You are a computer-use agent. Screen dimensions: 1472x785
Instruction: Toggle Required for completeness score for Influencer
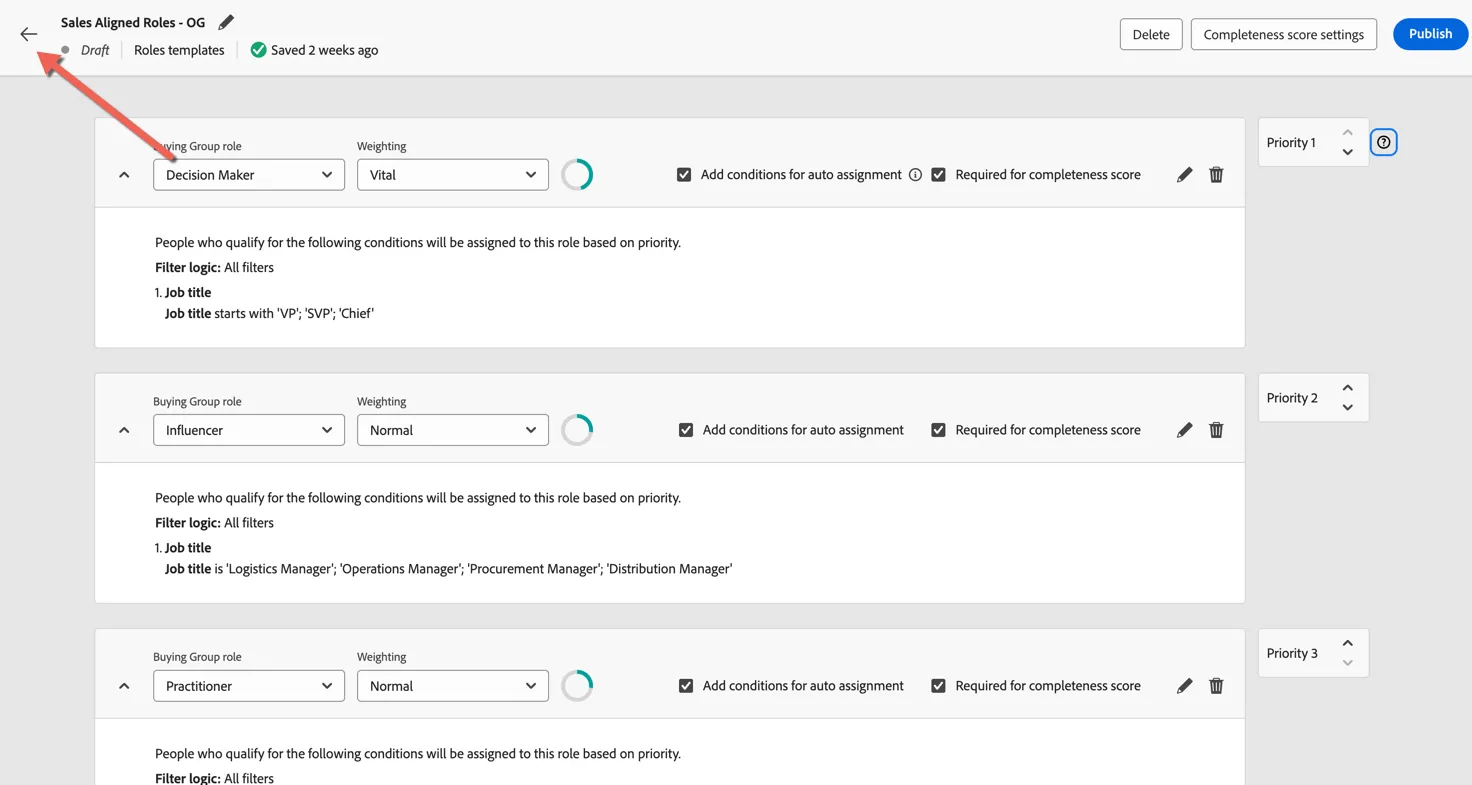pyautogui.click(x=938, y=430)
